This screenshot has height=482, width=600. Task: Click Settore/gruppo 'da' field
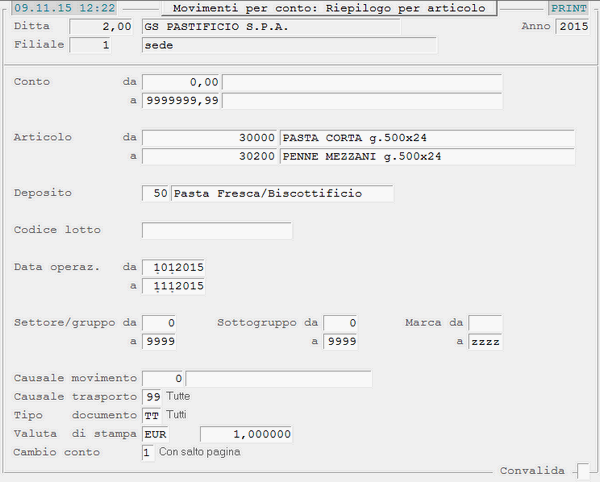(x=161, y=323)
